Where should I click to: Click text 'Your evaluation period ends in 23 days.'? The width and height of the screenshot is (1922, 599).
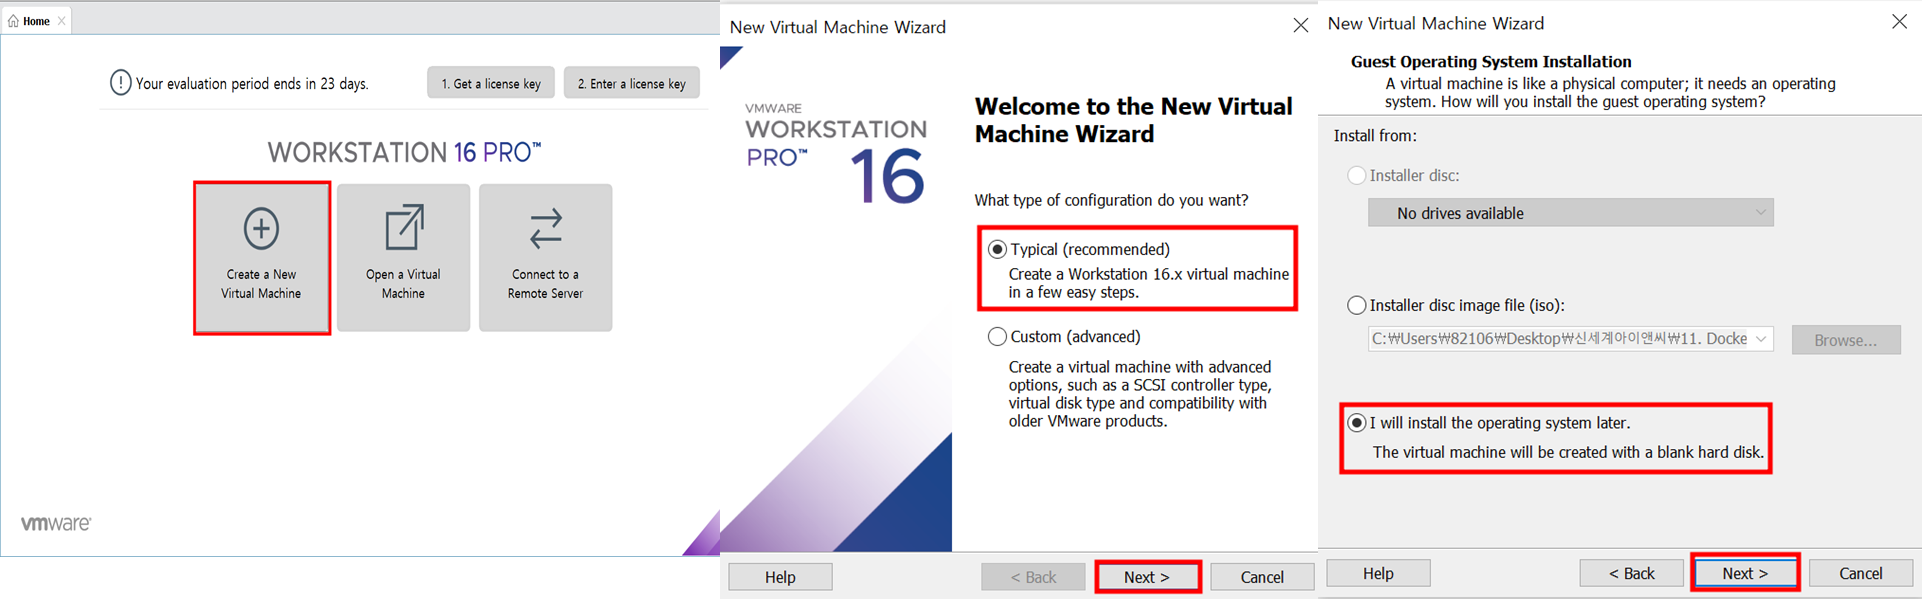click(252, 84)
